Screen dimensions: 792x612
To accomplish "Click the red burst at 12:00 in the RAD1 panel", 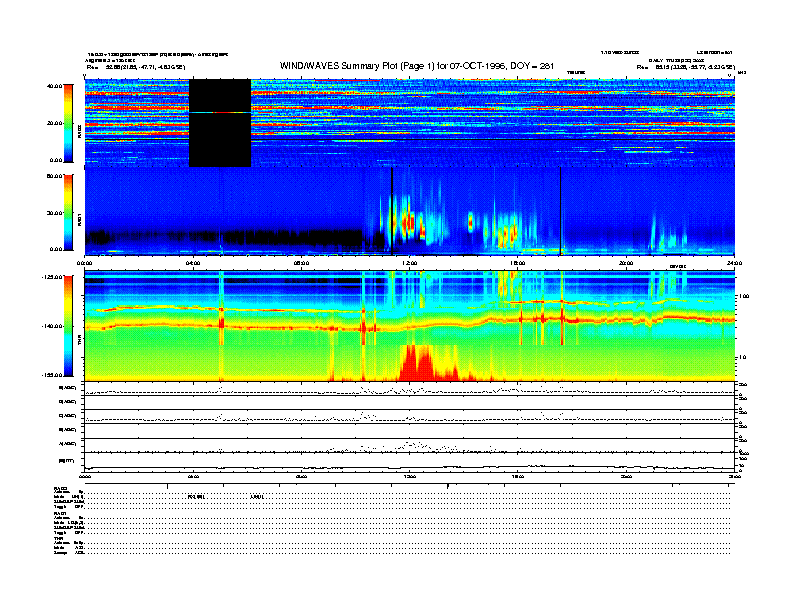I will point(408,223).
